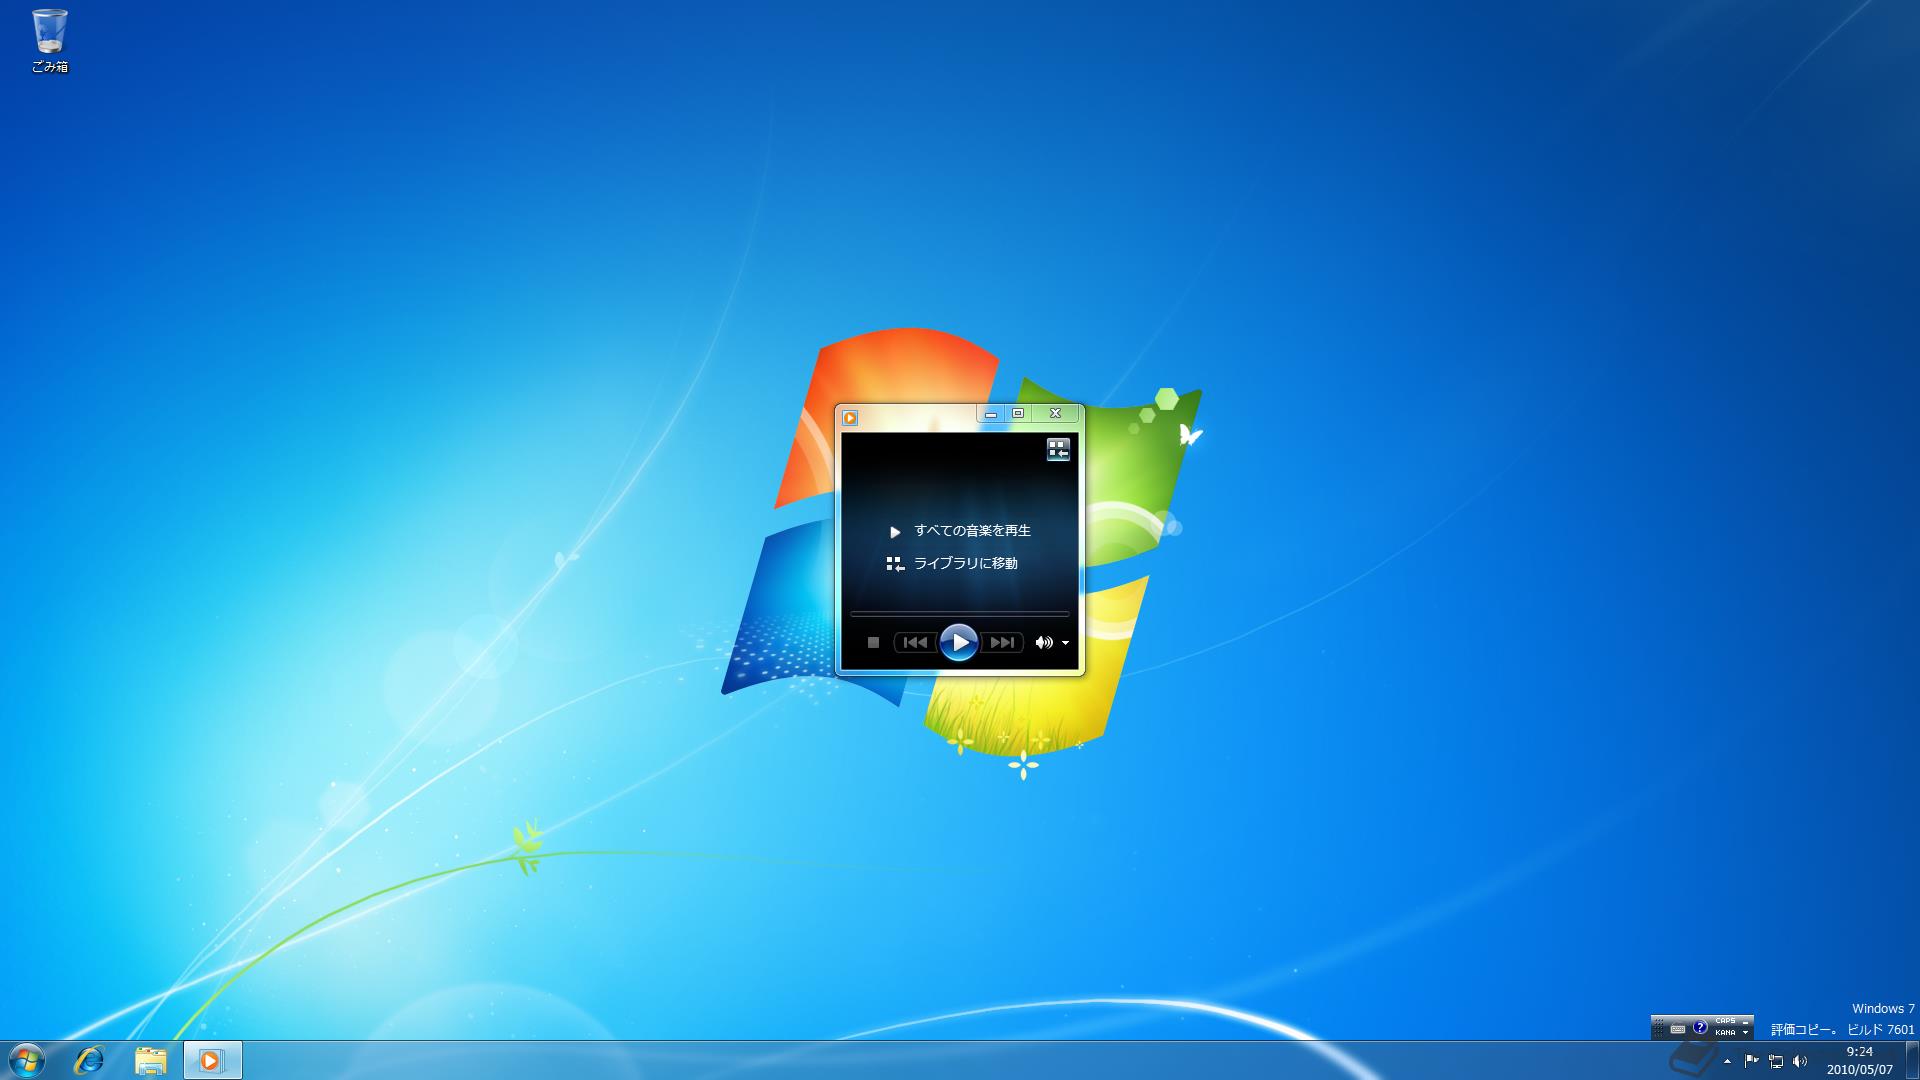
Task: Open the clock showing 9:24
Action: pos(1859,1060)
